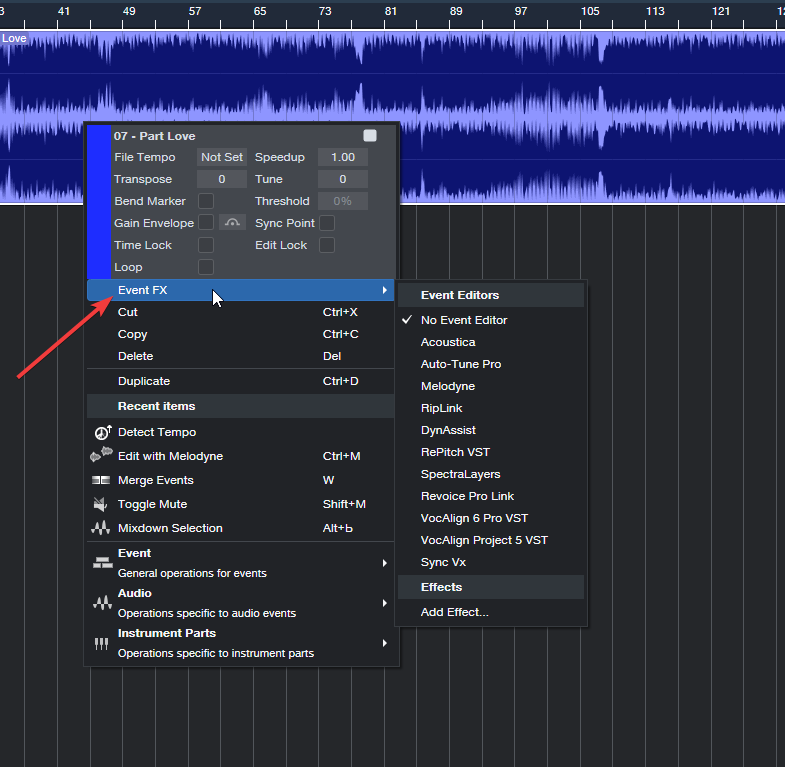The width and height of the screenshot is (785, 767).
Task: Enable the Gain Envelope checkbox
Action: point(206,223)
